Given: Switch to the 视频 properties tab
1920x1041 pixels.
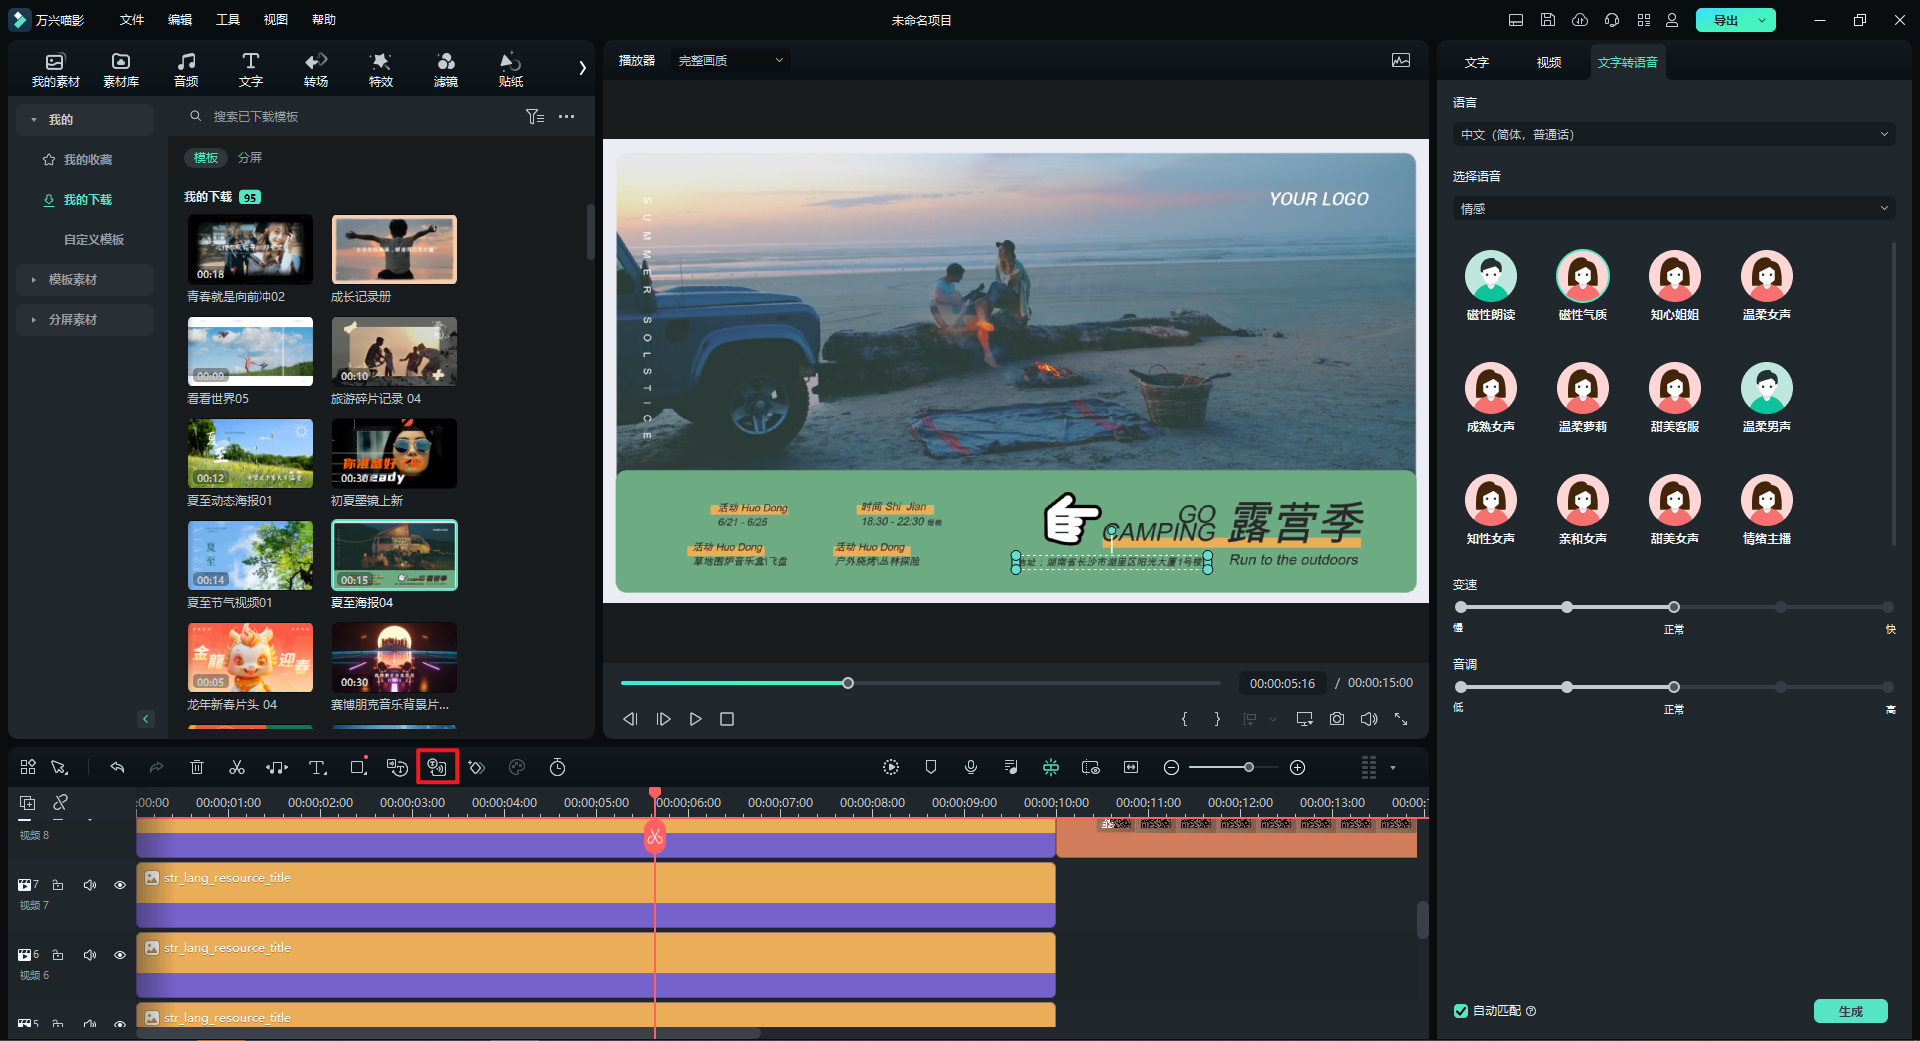Looking at the screenshot, I should [1549, 62].
